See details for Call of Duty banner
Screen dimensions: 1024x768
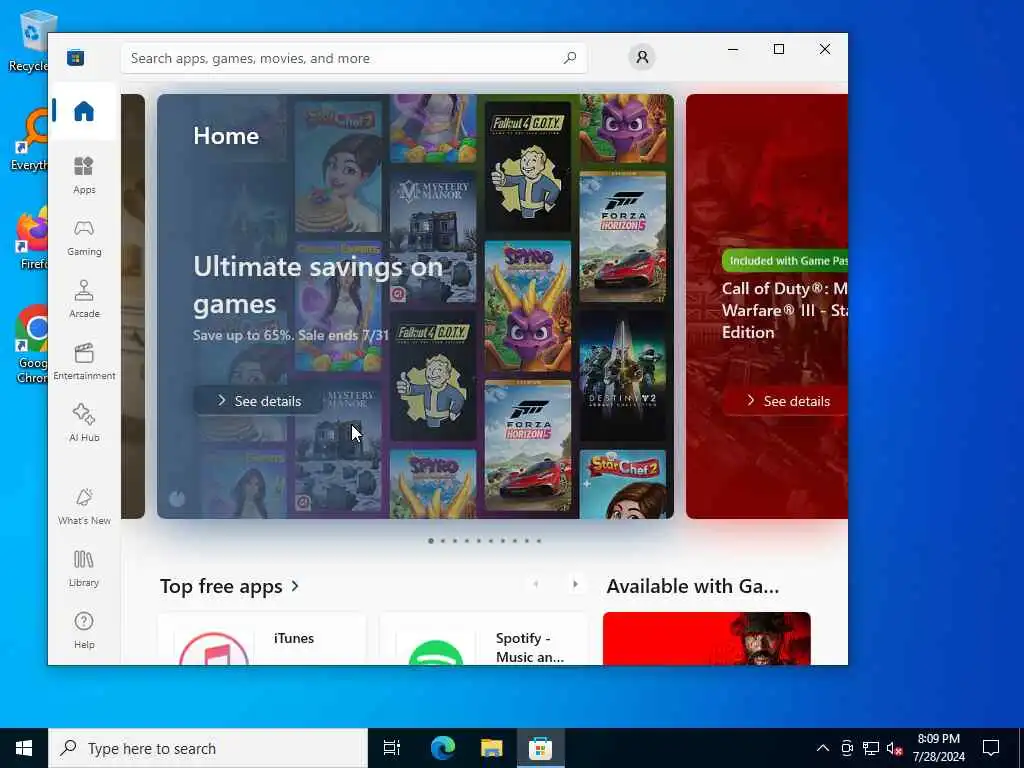(x=787, y=400)
